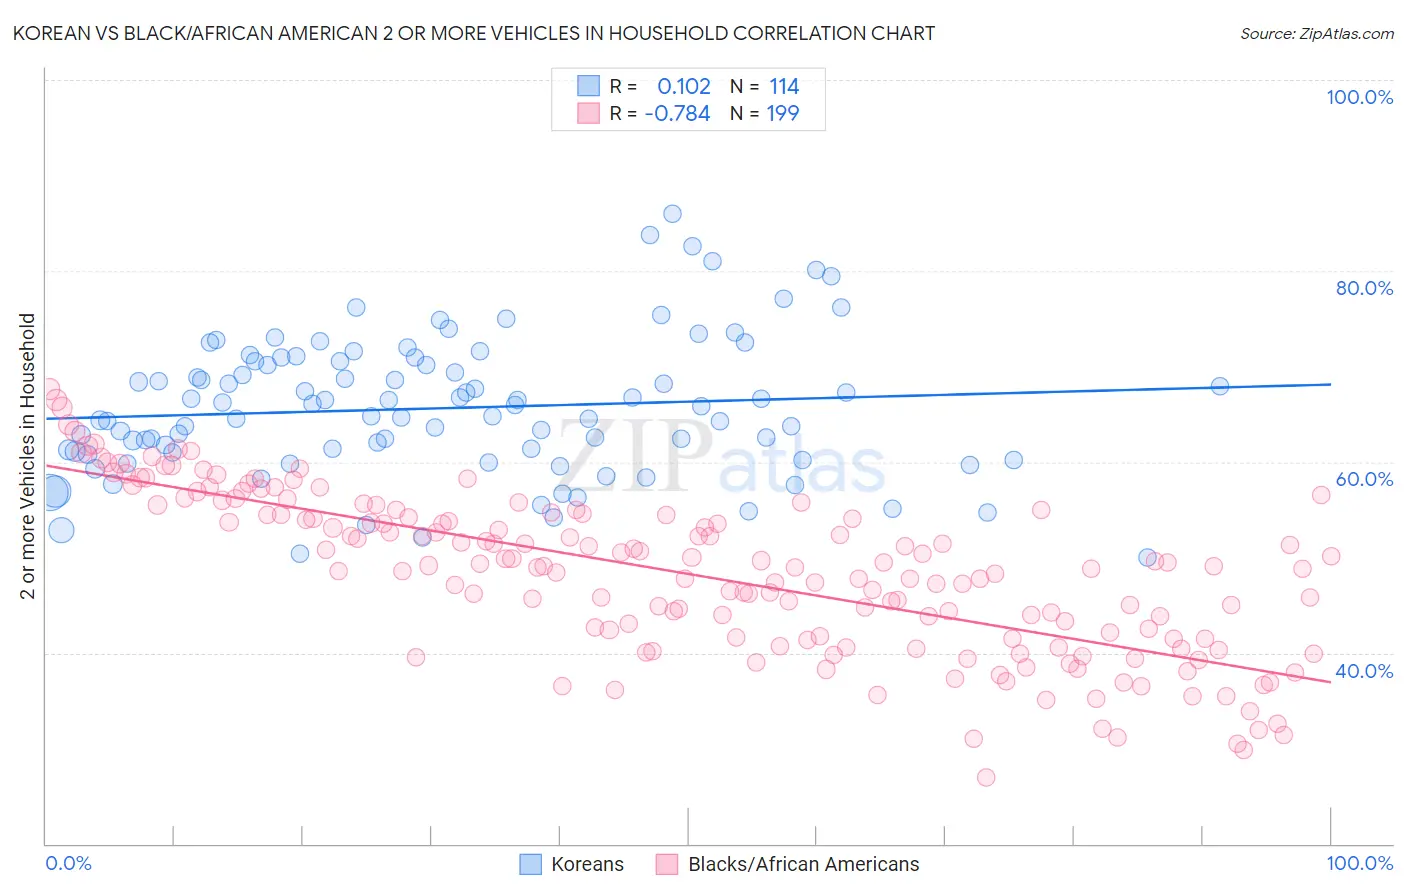The image size is (1406, 892).
Task: Click the 0.0% x-axis label
Action: 68,863
